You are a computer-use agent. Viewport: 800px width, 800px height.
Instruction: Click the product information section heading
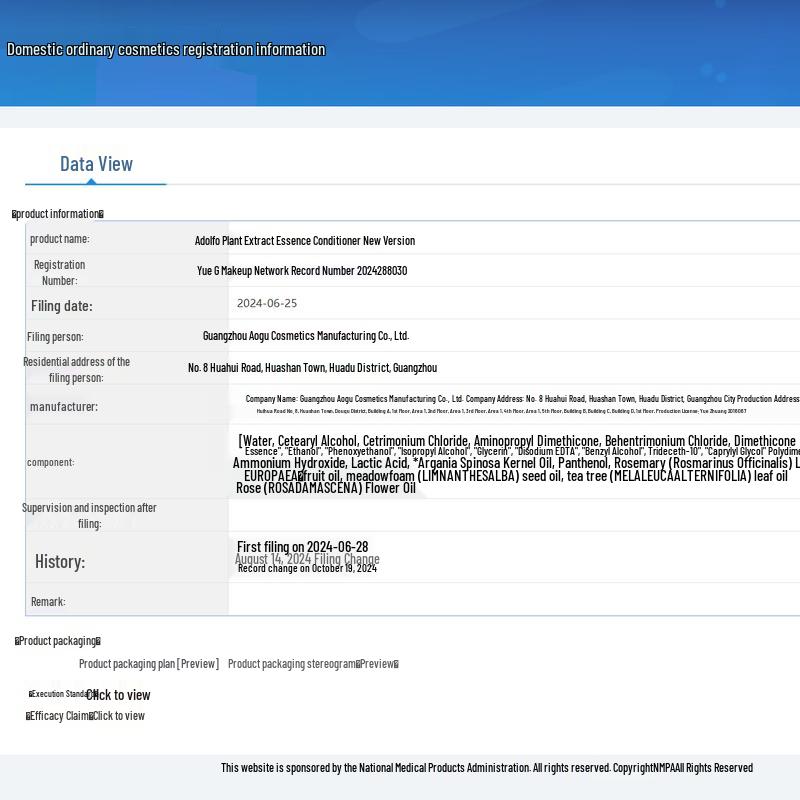[58, 214]
